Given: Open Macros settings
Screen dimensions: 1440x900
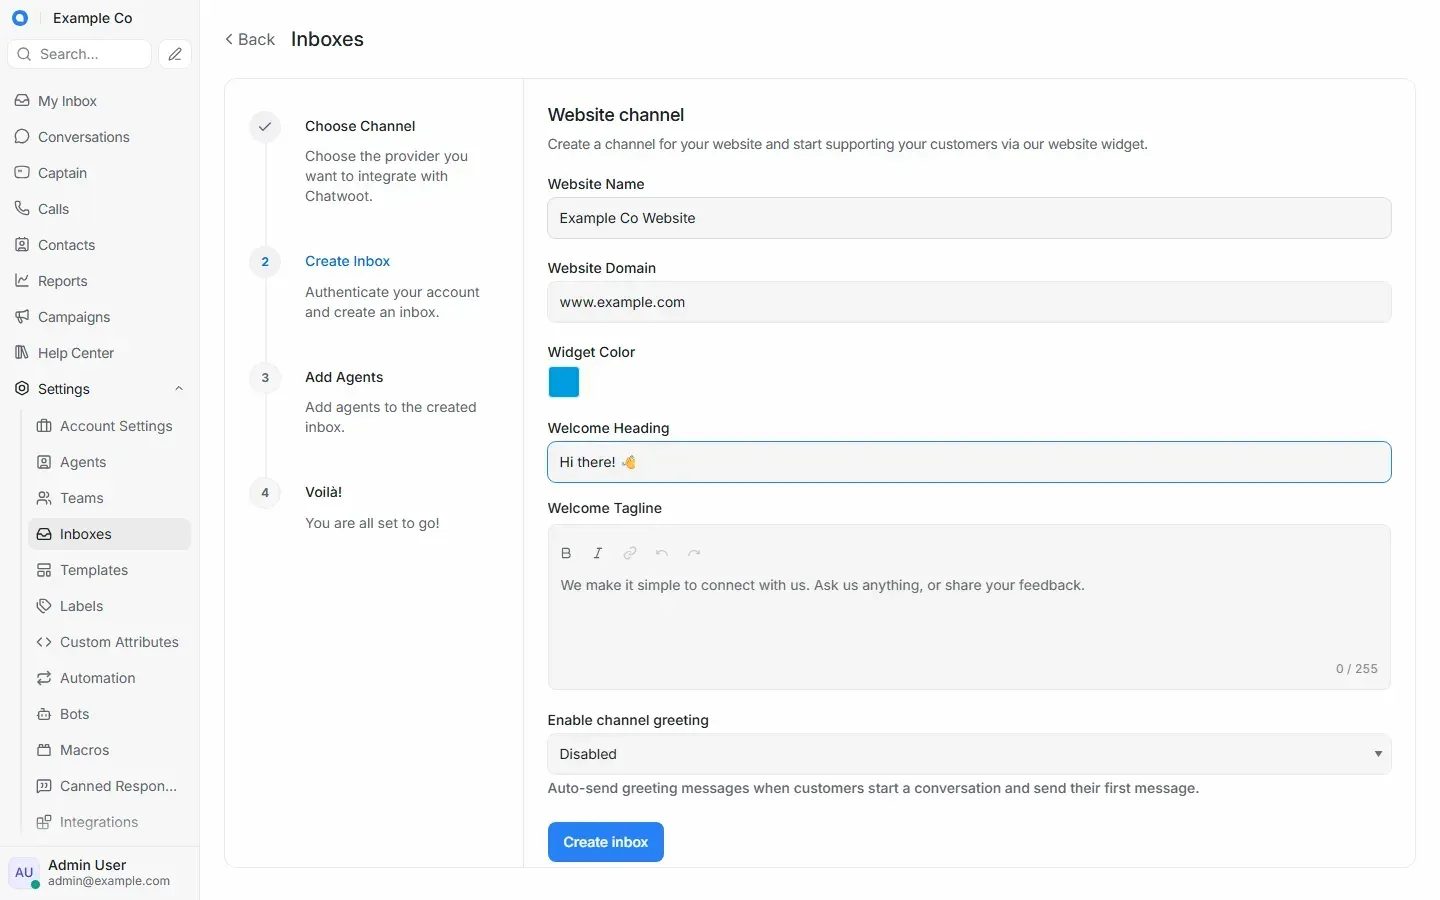Looking at the screenshot, I should coord(110,750).
